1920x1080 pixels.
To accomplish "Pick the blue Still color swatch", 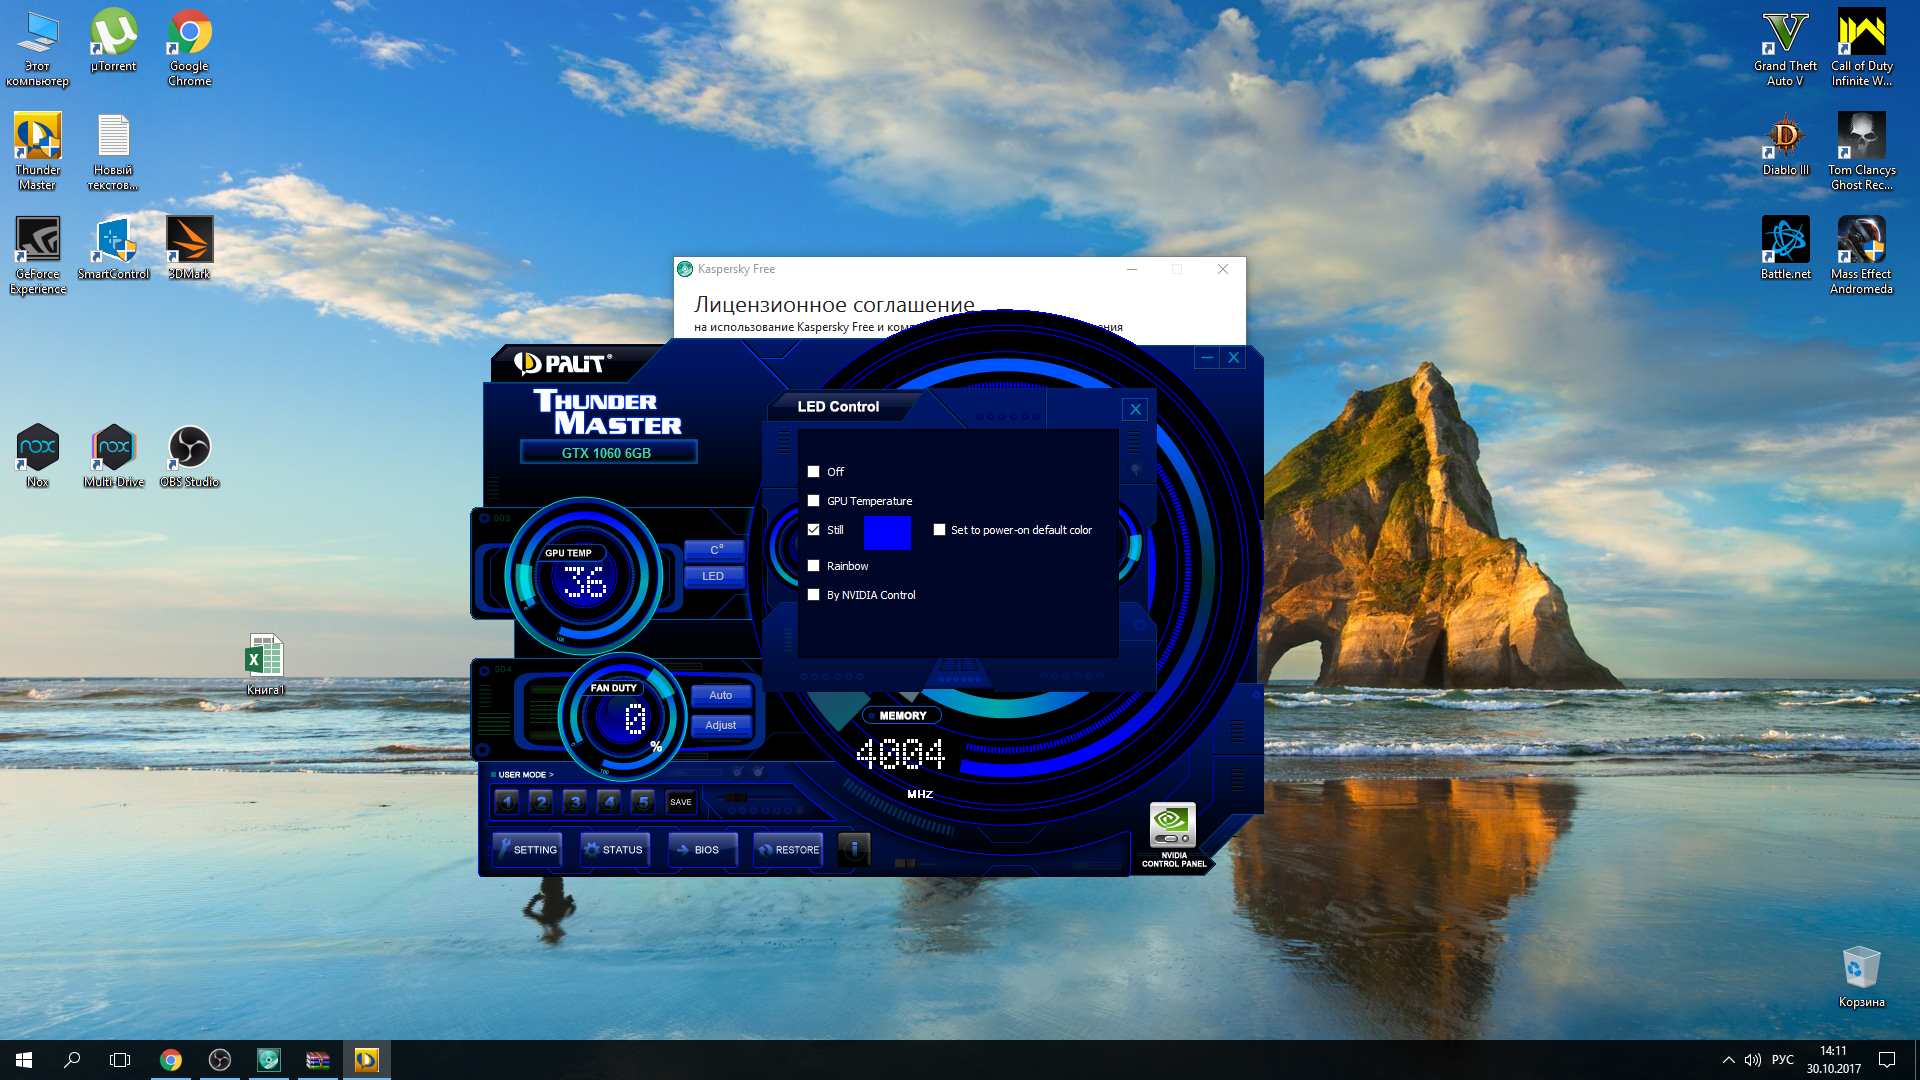I will [x=887, y=532].
